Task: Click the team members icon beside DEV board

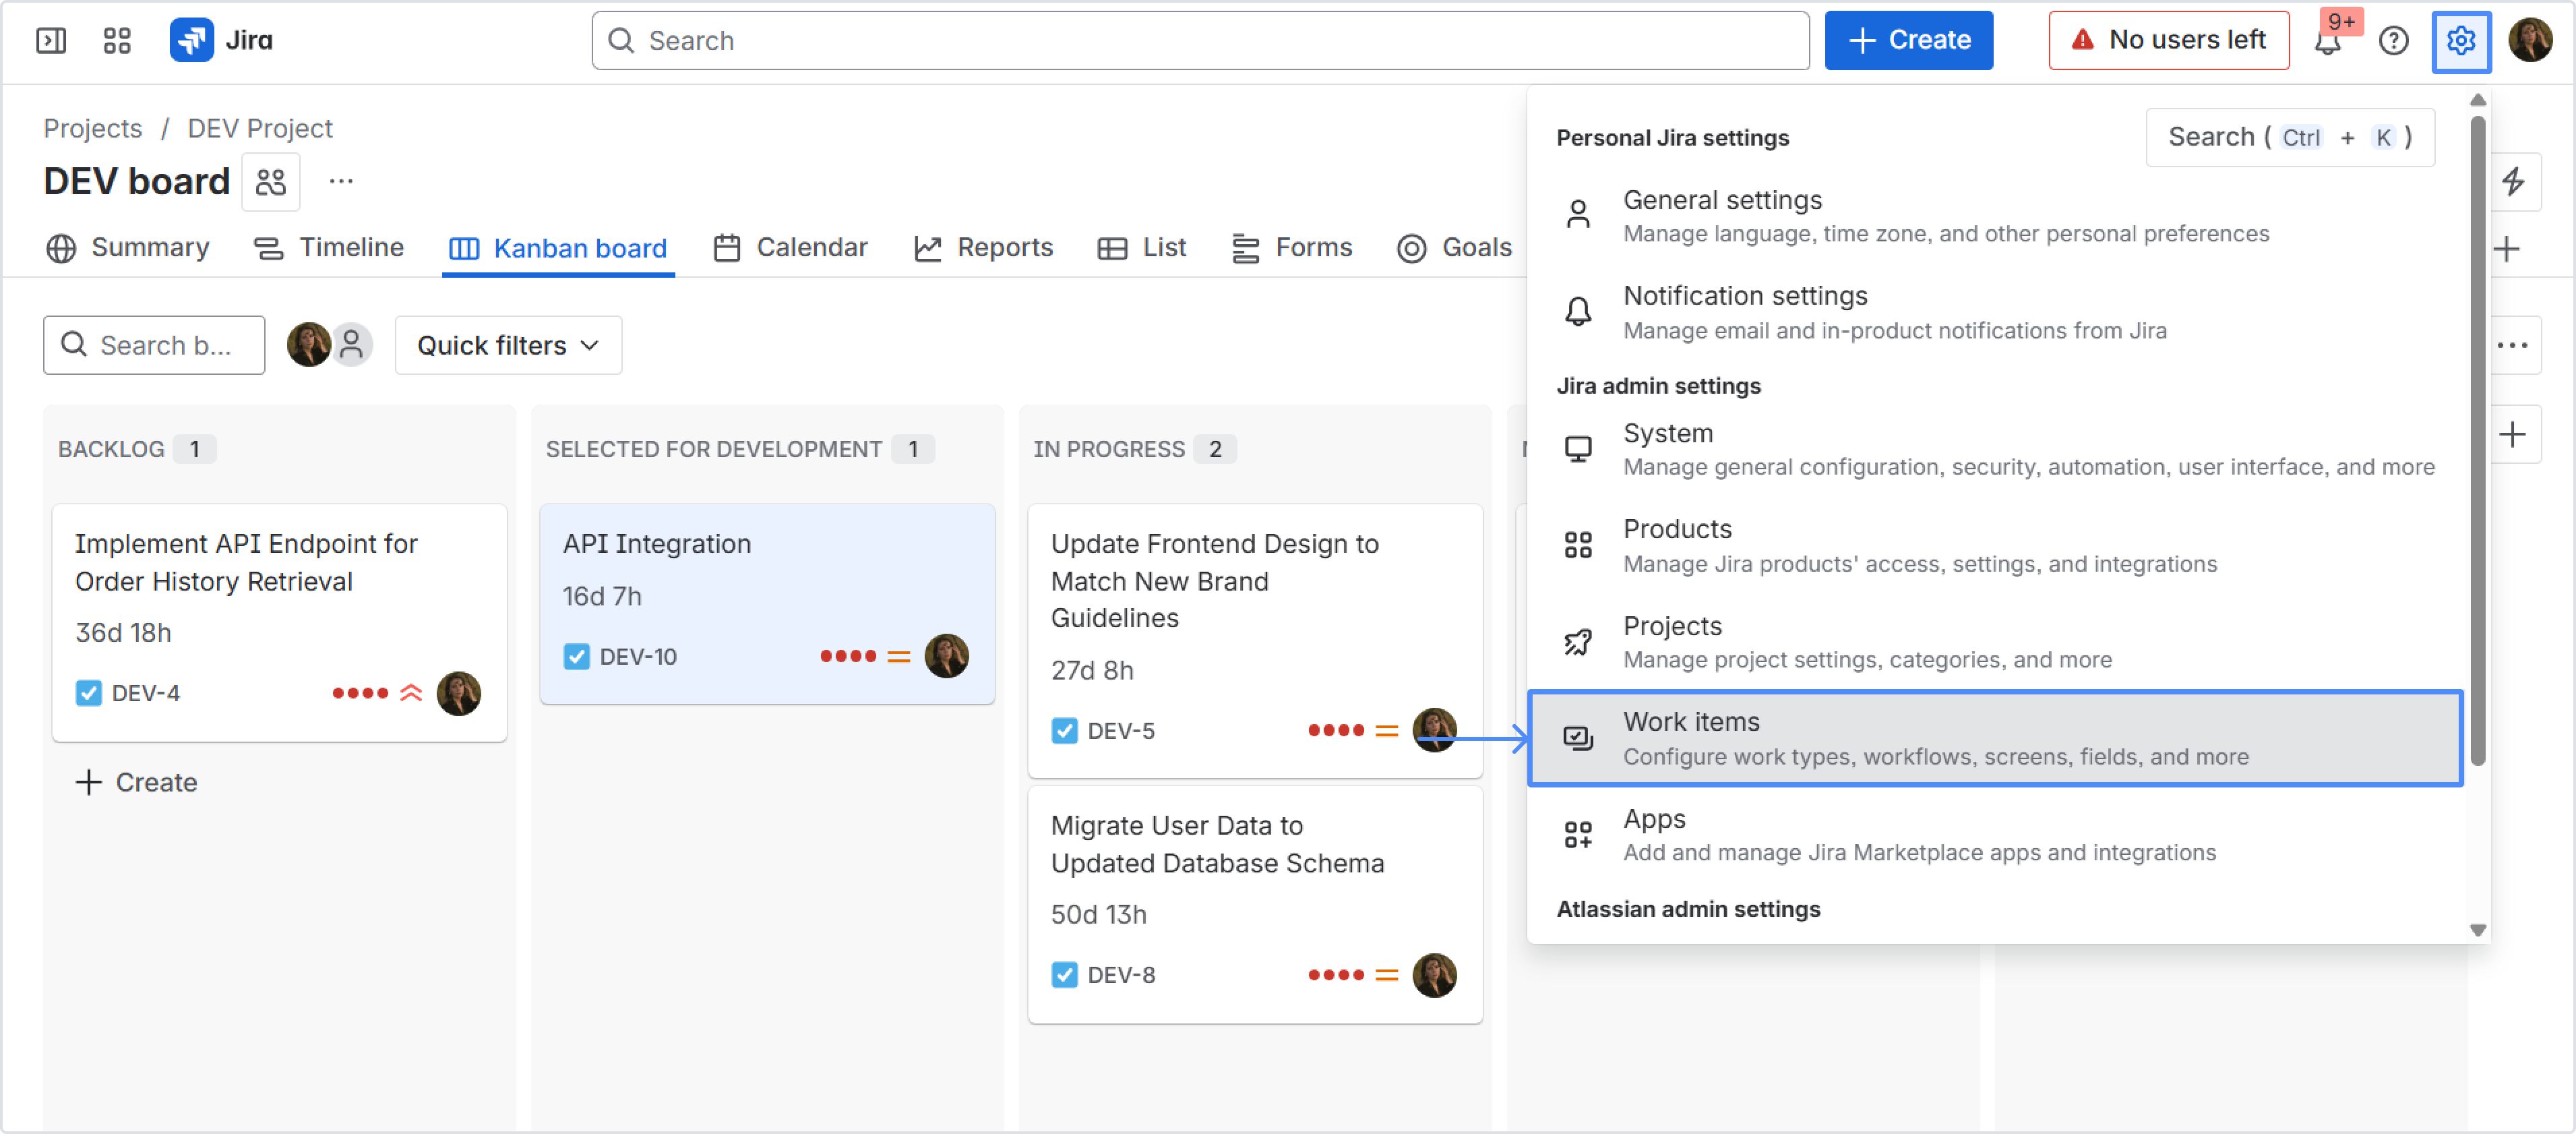Action: click(271, 182)
